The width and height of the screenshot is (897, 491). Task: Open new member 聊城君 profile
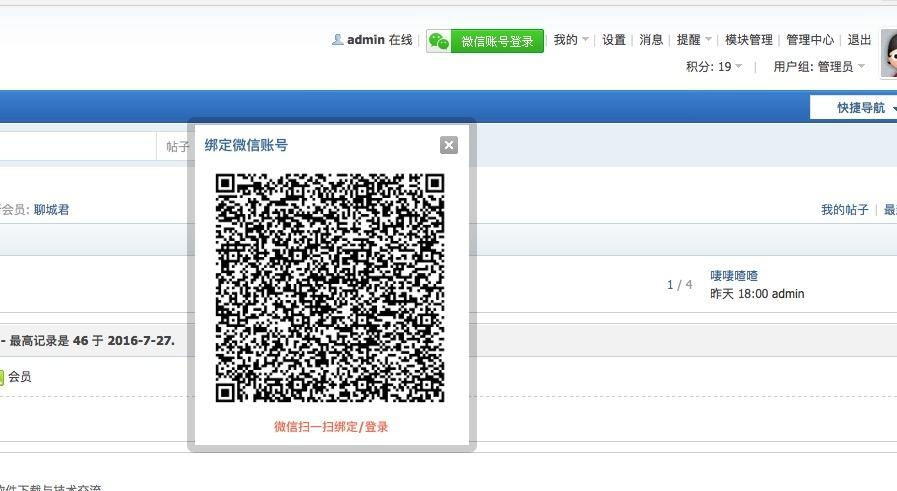pyautogui.click(x=51, y=209)
